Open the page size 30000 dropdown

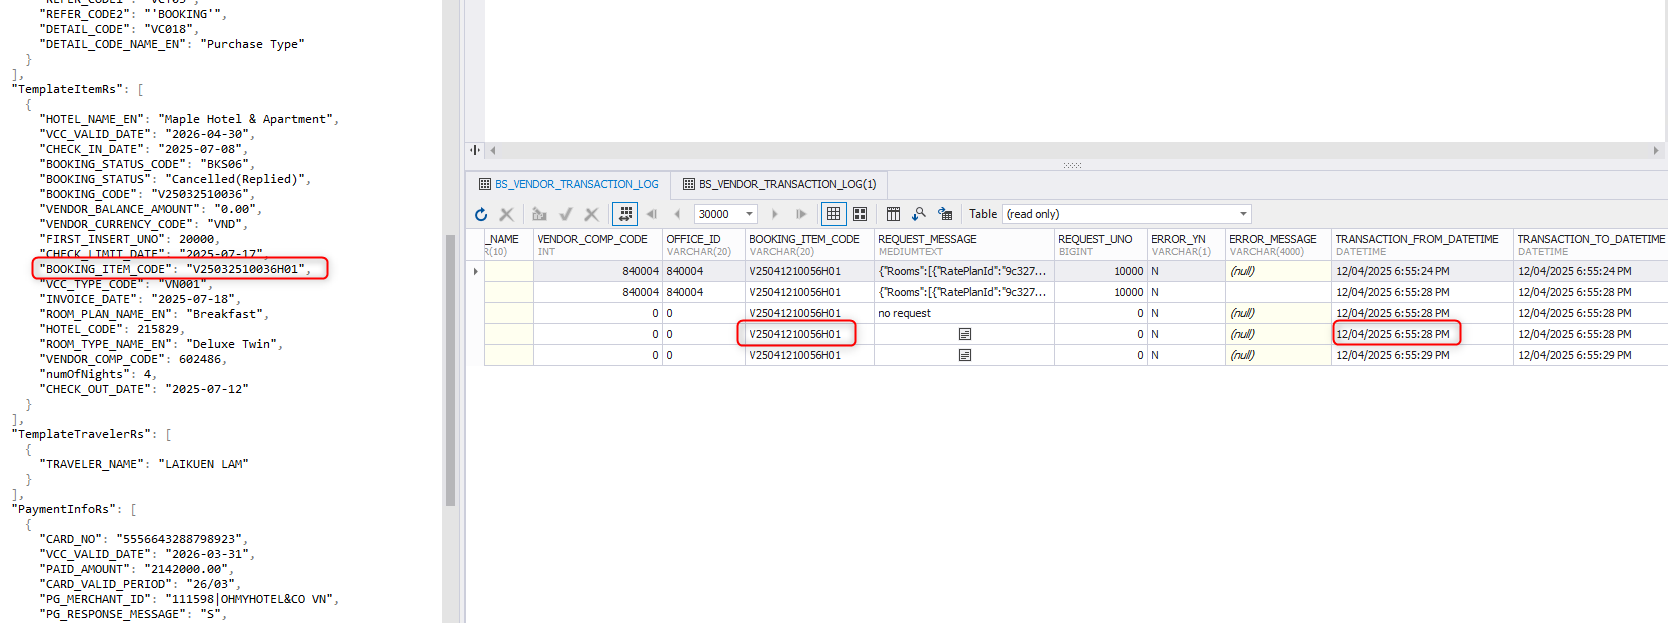(x=749, y=214)
